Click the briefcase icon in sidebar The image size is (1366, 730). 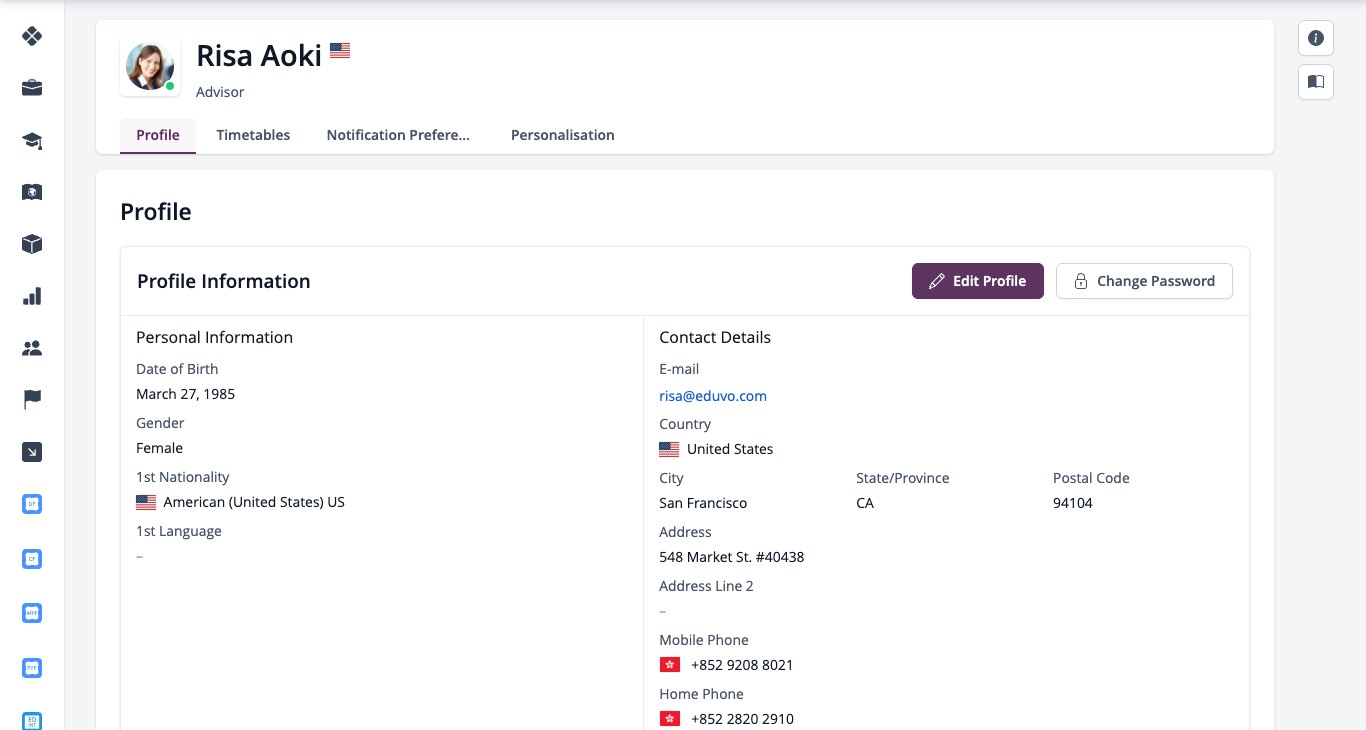32,88
